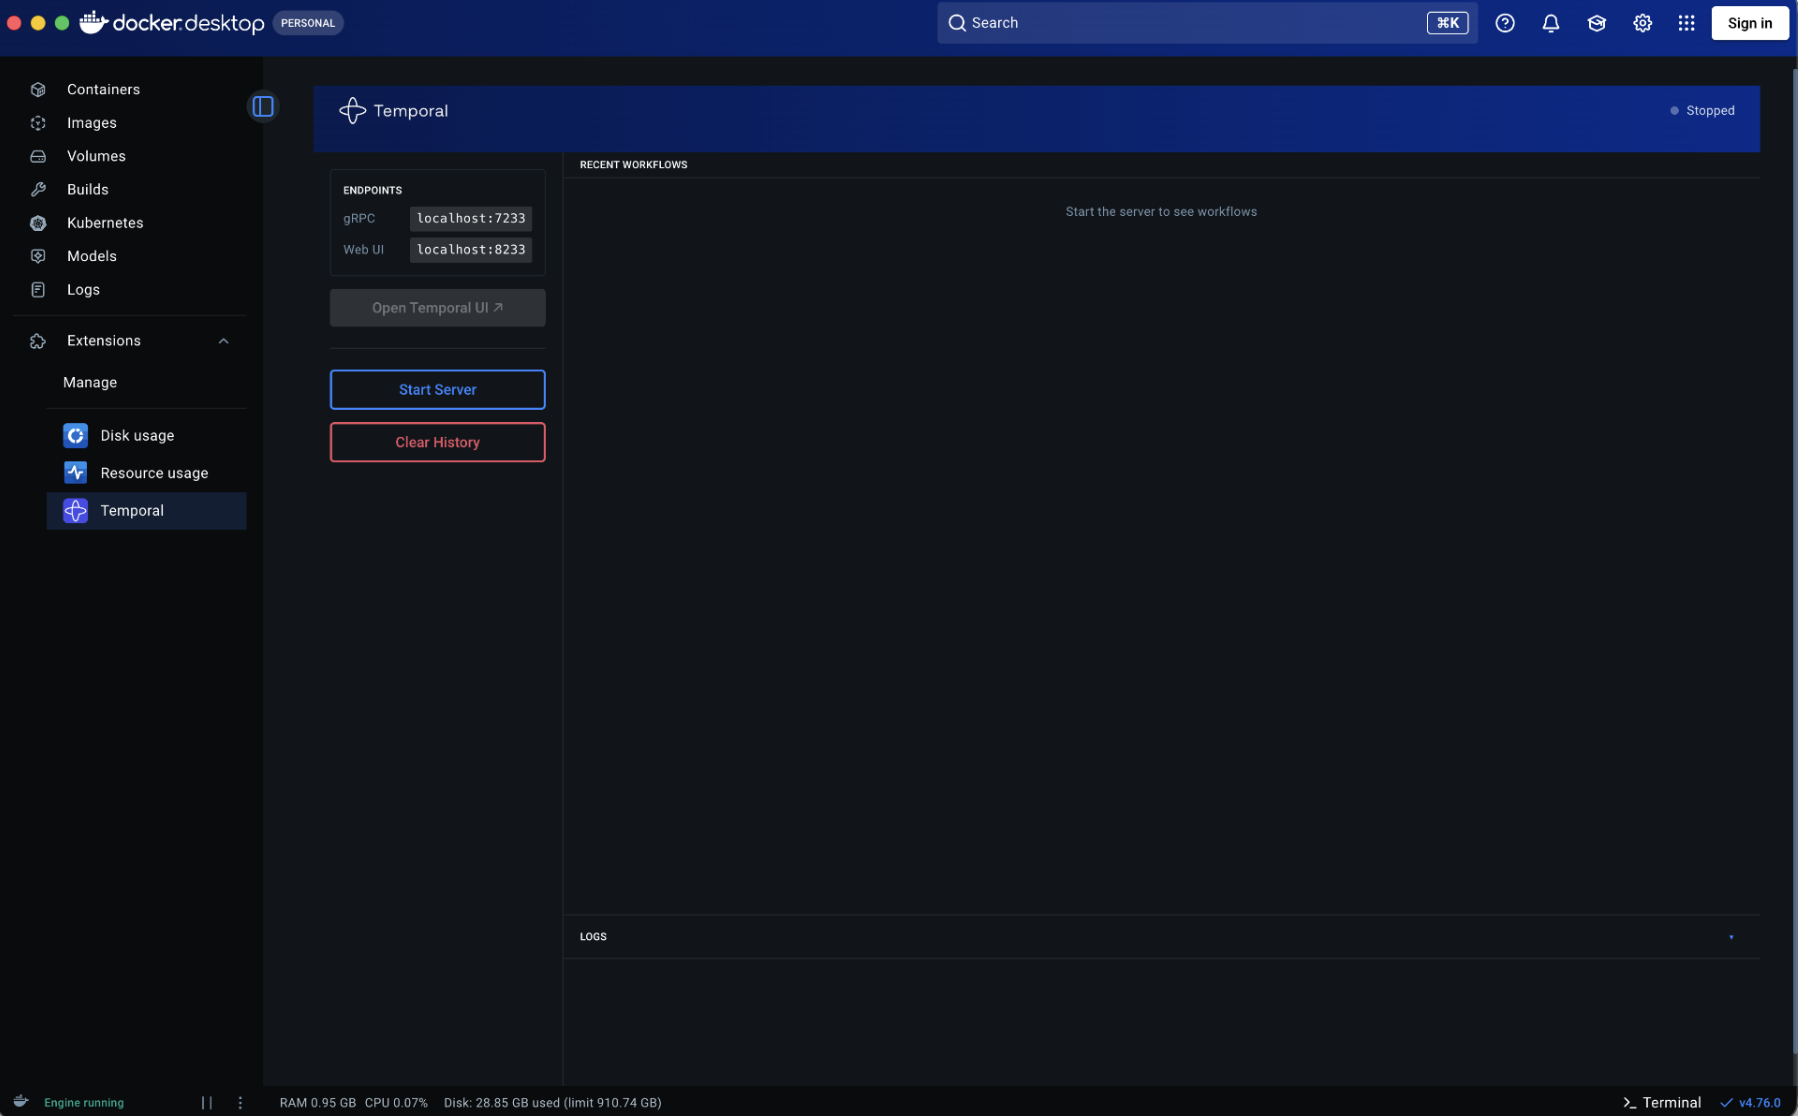Click RAM 0.95 GB status entry
1798x1116 pixels.
318,1102
